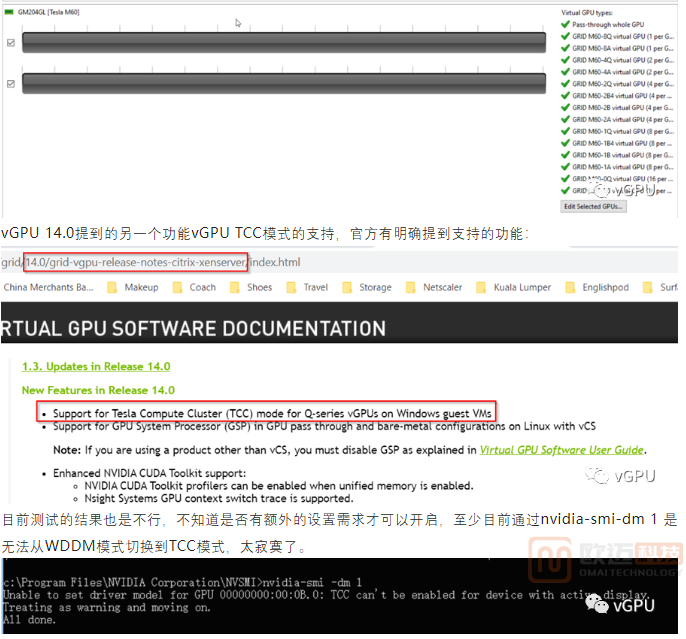This screenshot has height=639, width=686.
Task: Open the 'Virtual GPU Software User Guide' link
Action: tap(562, 450)
